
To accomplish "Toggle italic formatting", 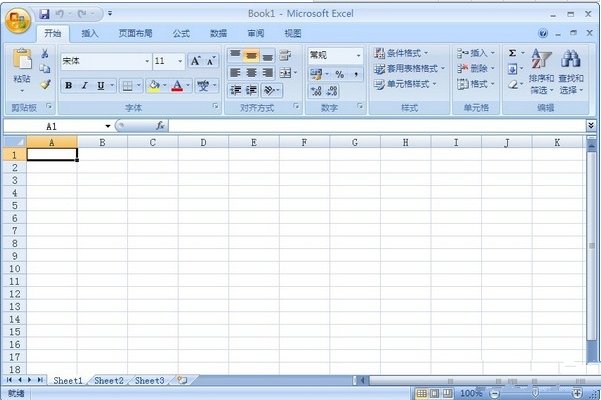I will tap(85, 85).
